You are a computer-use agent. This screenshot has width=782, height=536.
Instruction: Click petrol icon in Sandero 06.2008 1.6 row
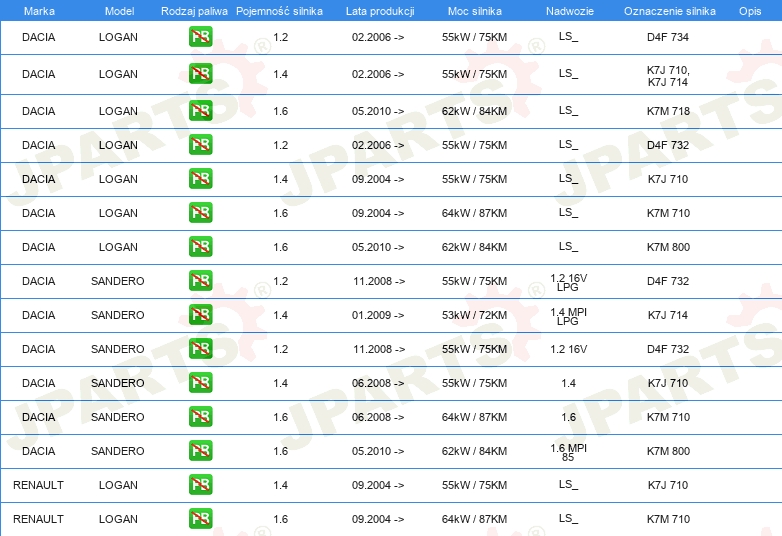[x=200, y=417]
